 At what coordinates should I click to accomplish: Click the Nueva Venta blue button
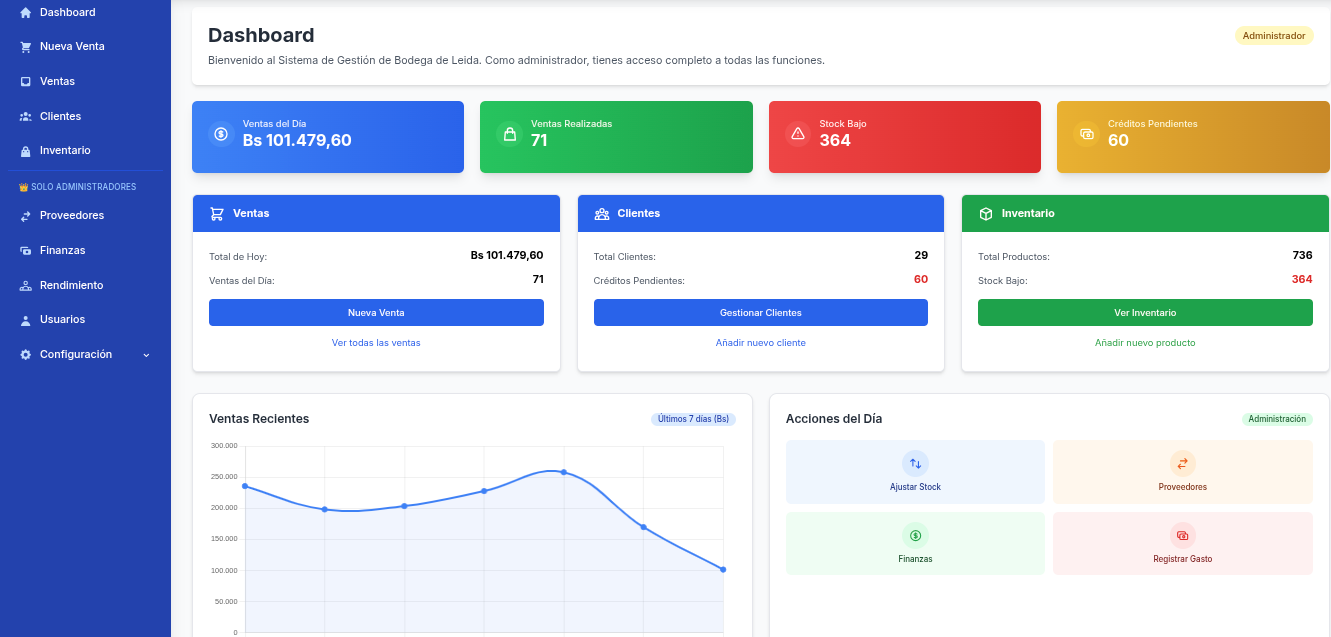[x=376, y=312]
